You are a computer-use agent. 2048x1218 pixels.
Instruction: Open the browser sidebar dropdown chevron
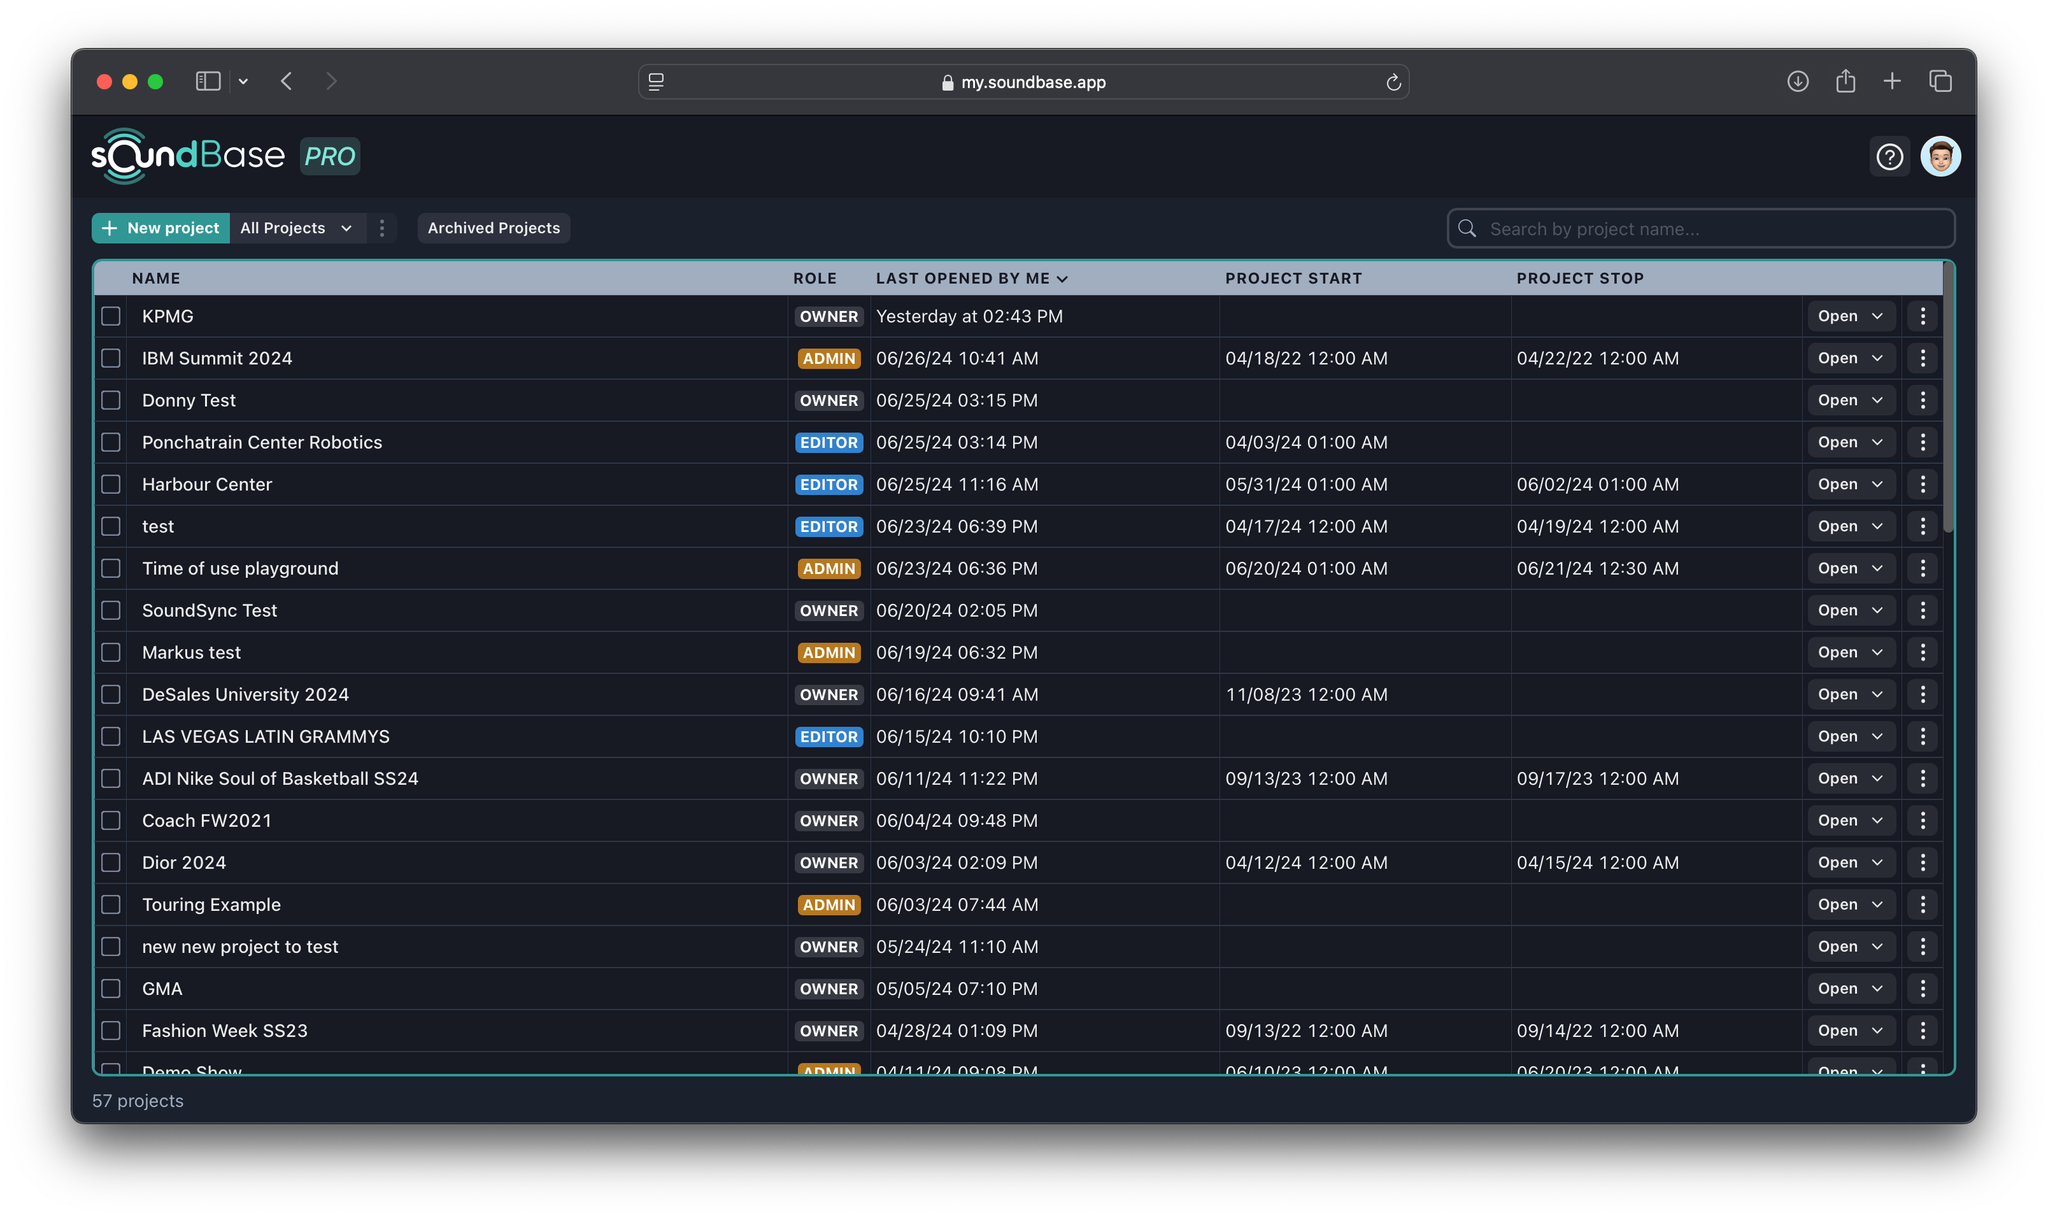click(243, 82)
